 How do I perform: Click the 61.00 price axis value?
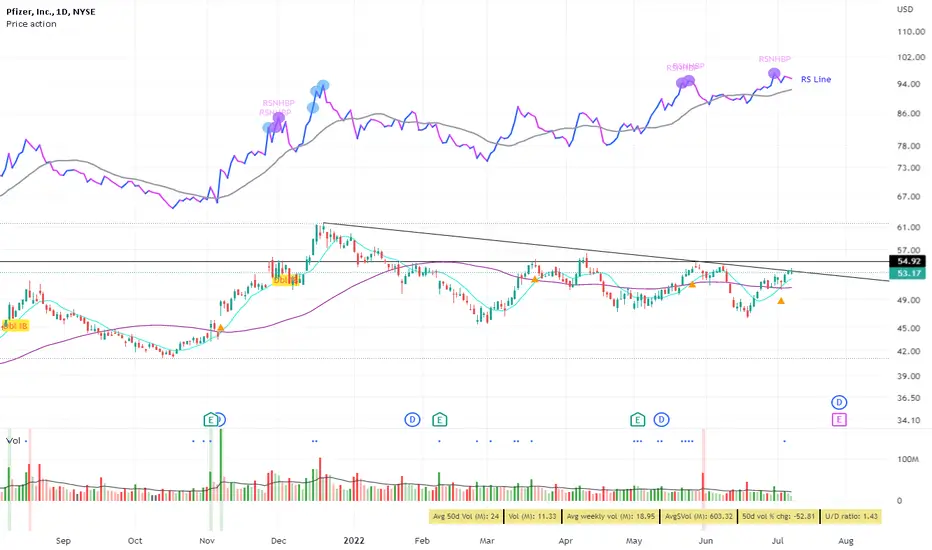909,228
